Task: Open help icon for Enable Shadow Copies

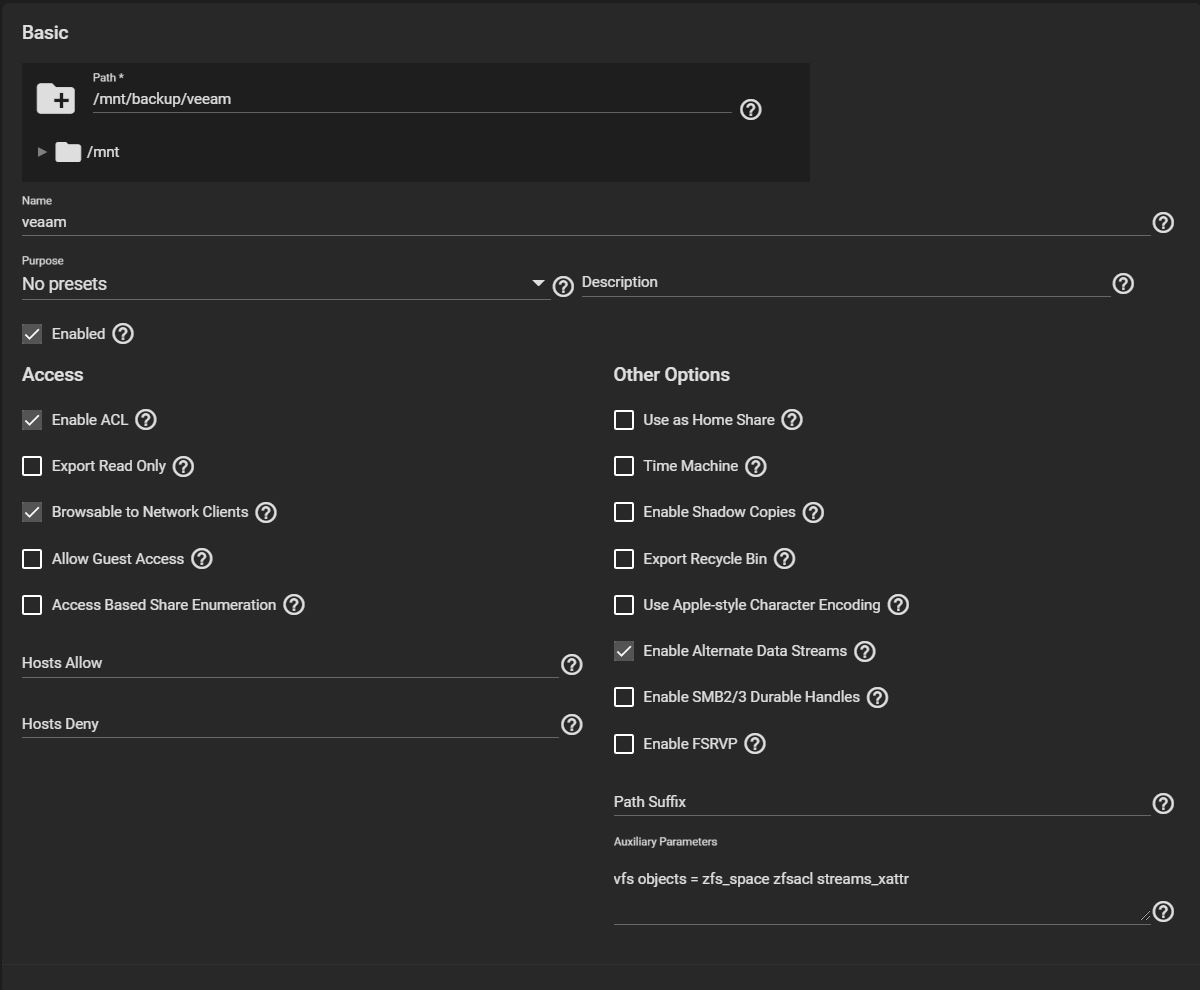Action: (x=814, y=512)
